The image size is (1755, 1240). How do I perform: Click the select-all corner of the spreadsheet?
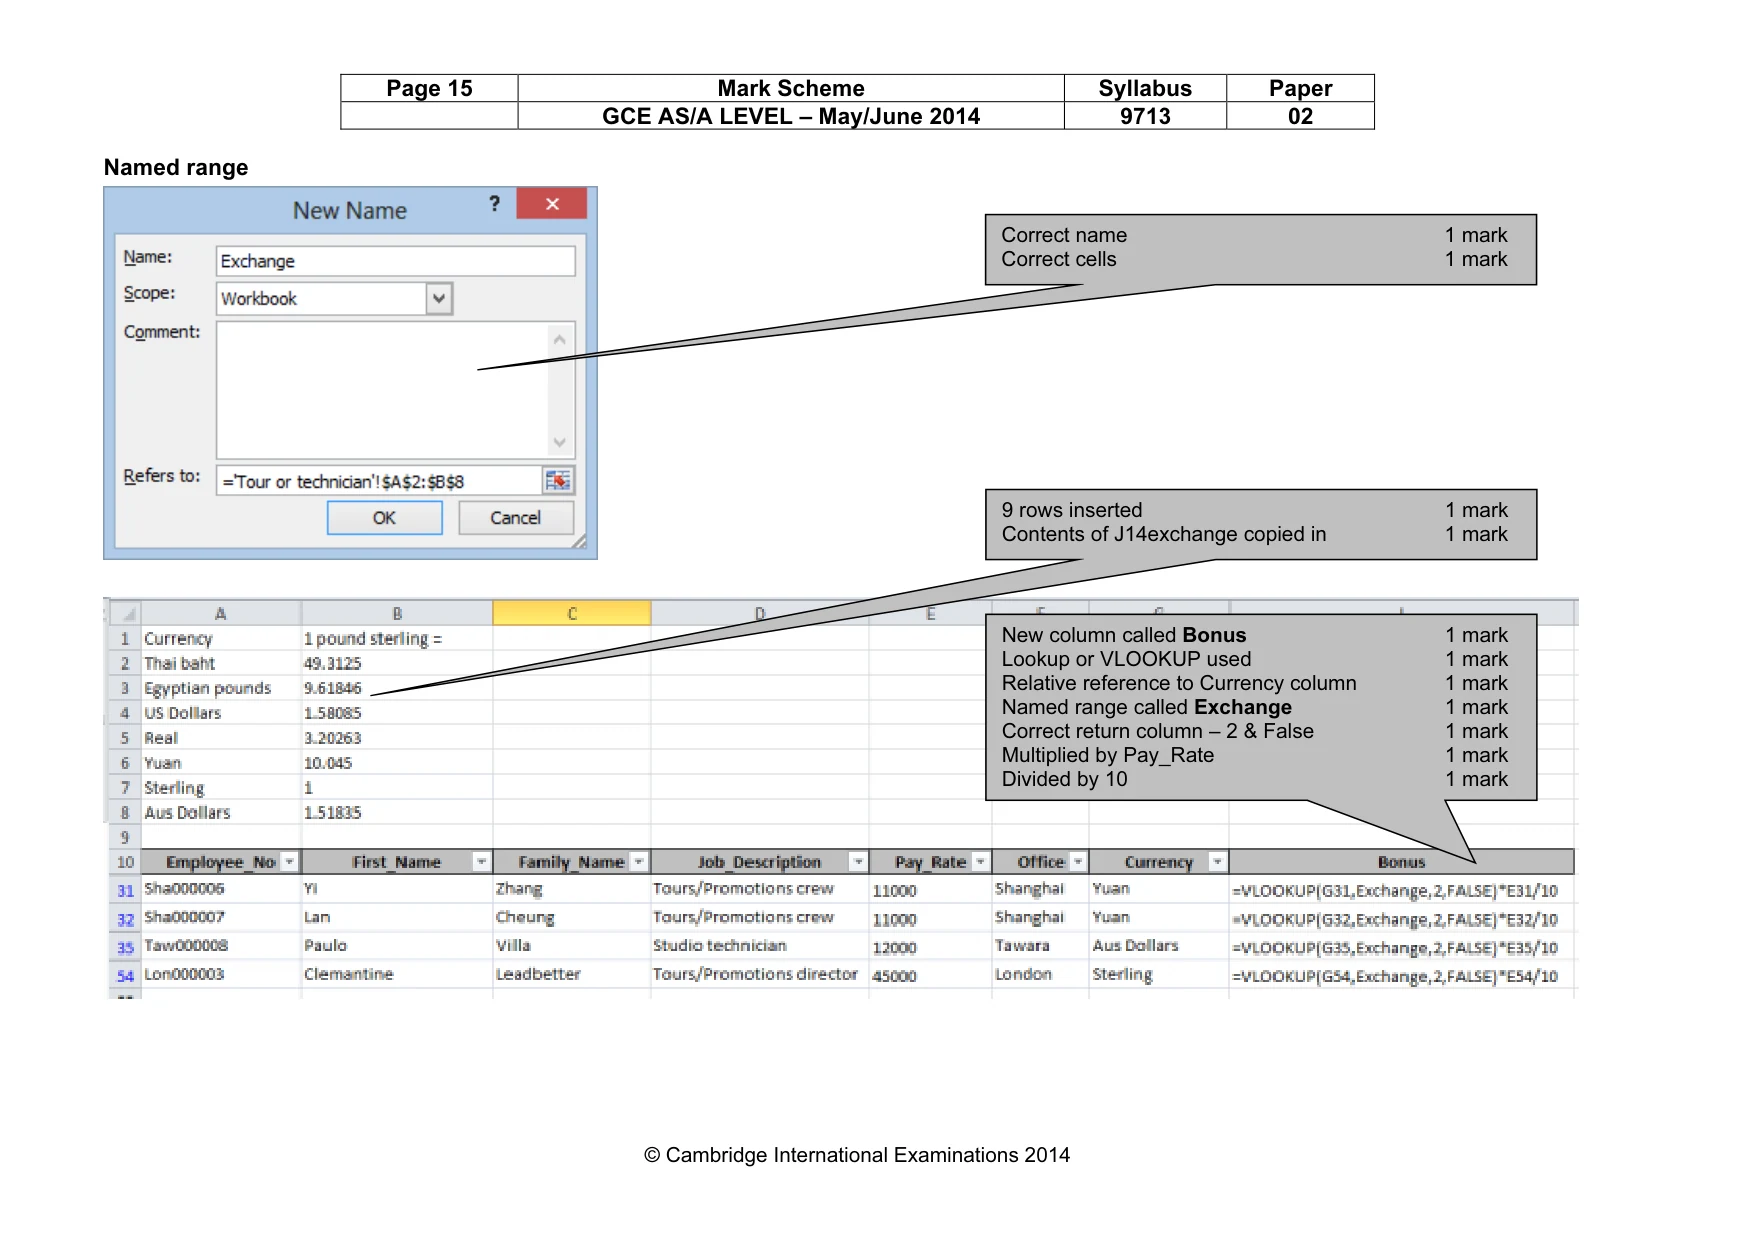tap(125, 613)
